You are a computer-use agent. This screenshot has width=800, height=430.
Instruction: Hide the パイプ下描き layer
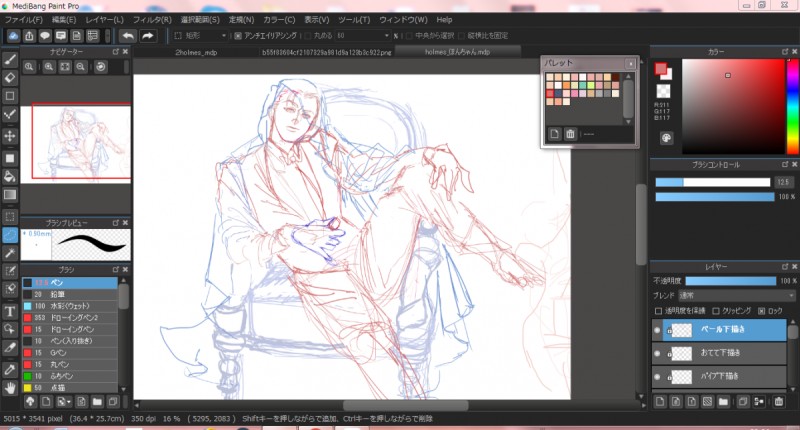[x=657, y=376]
